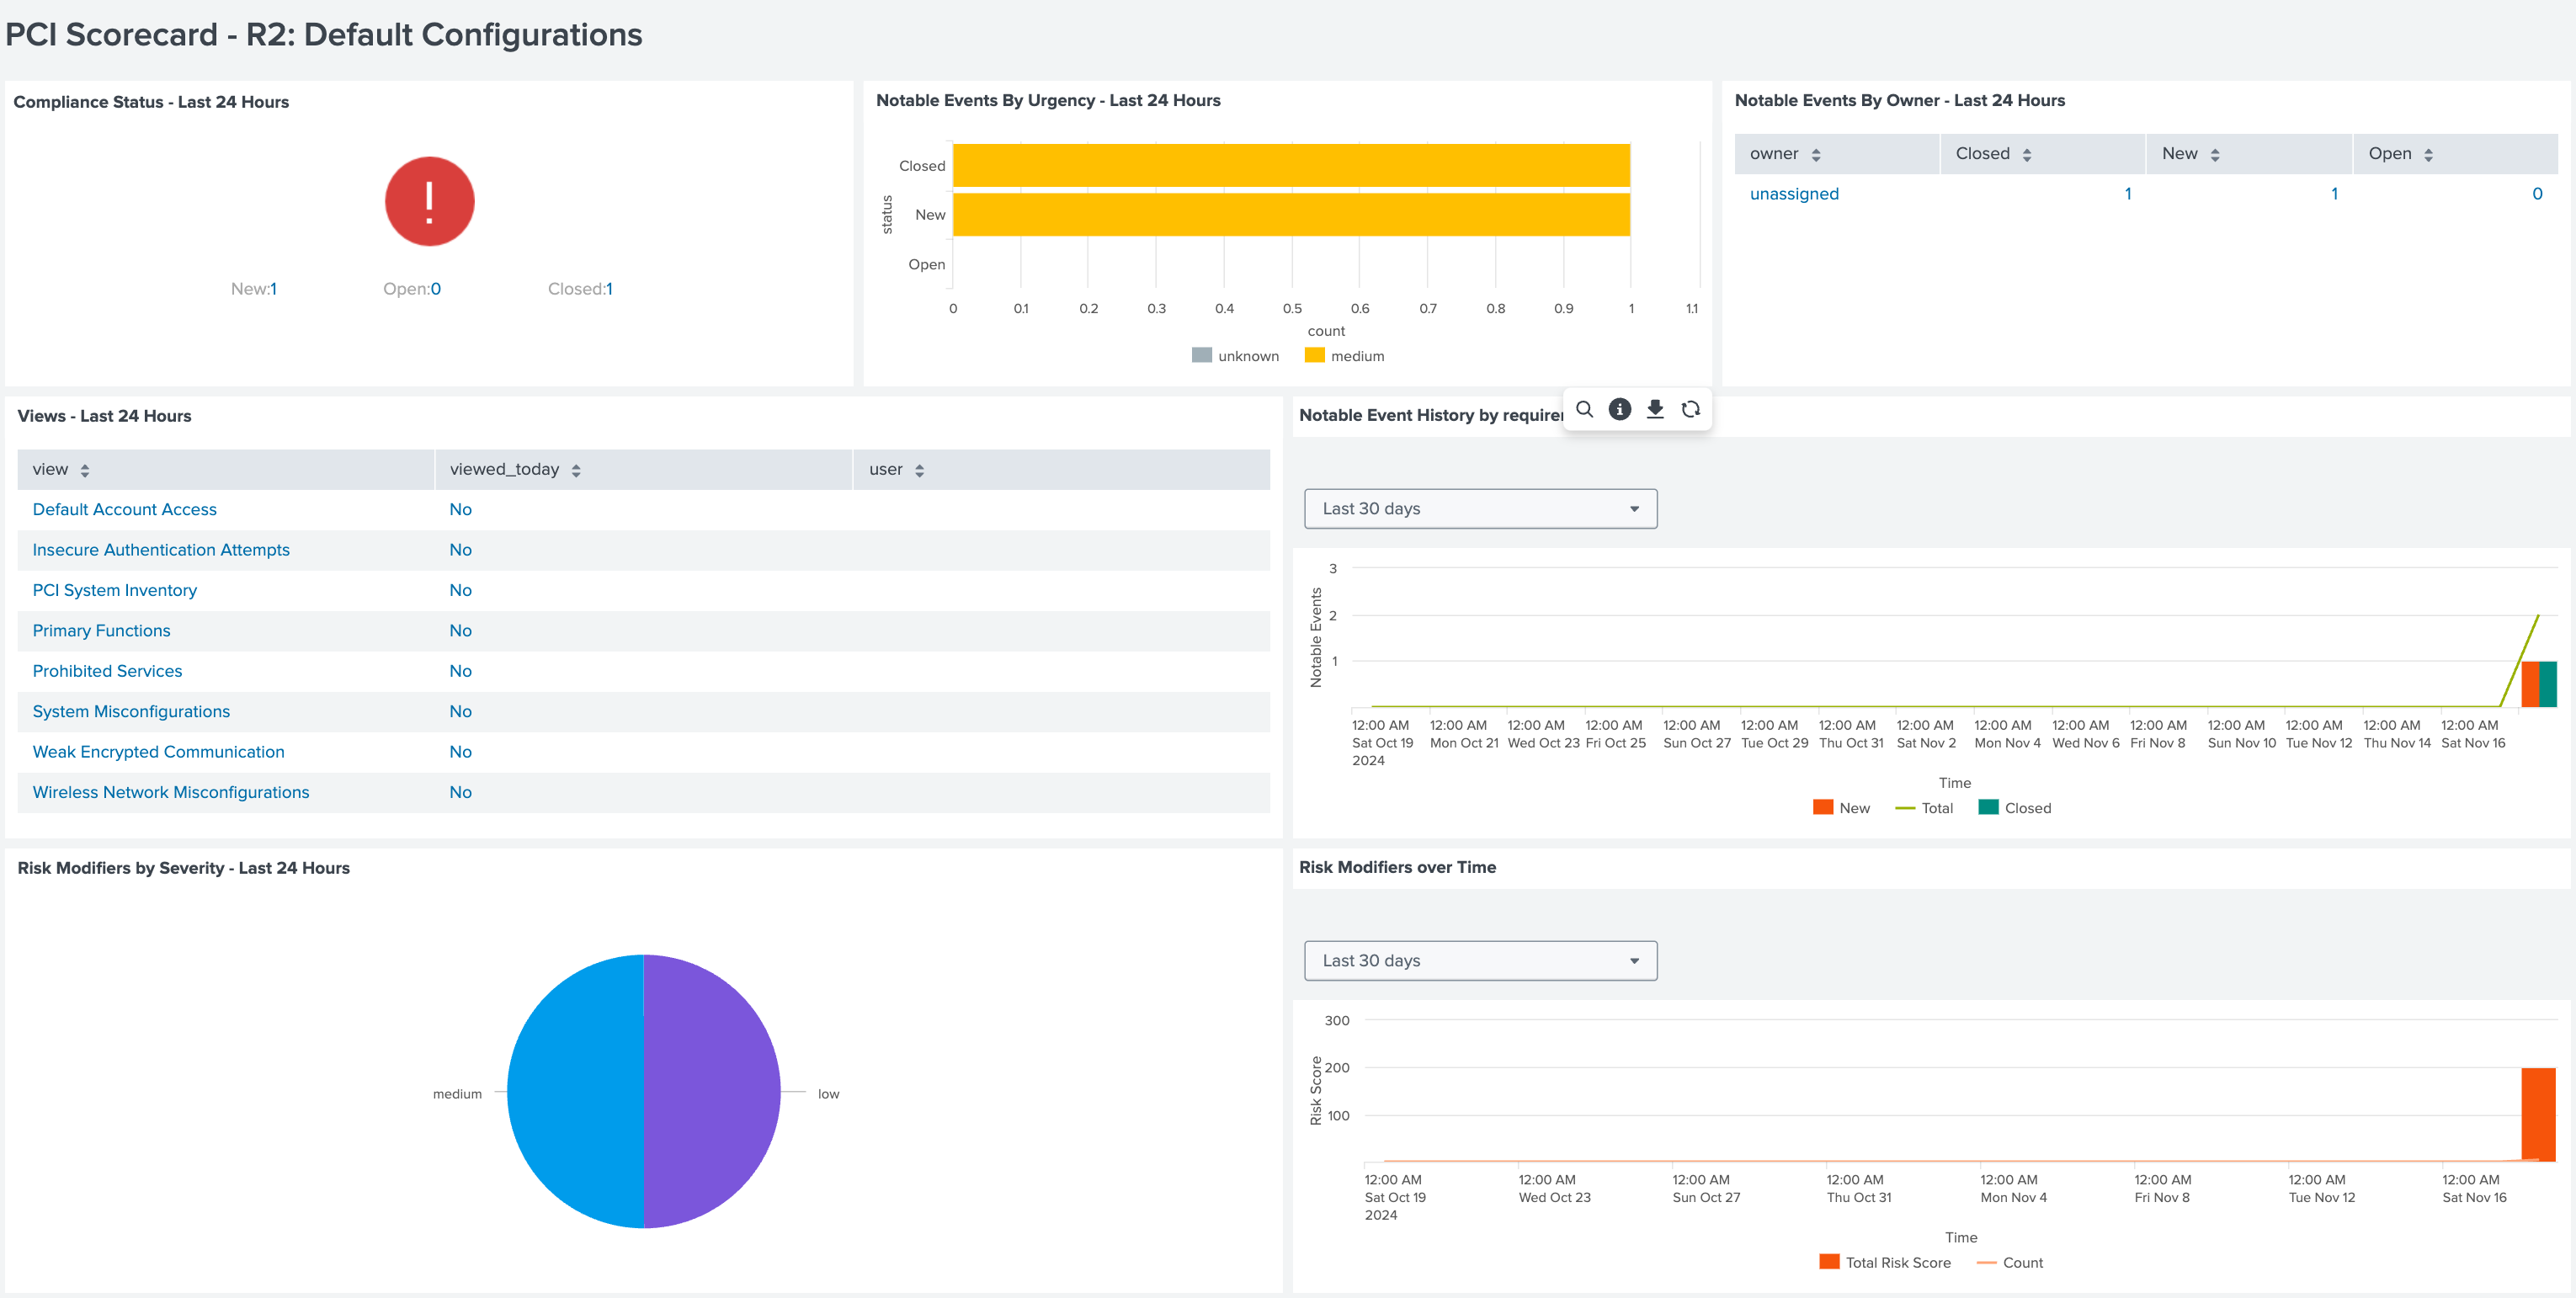Screen dimensions: 2576x1298
Task: Select Default Account Access view link
Action: (124, 508)
